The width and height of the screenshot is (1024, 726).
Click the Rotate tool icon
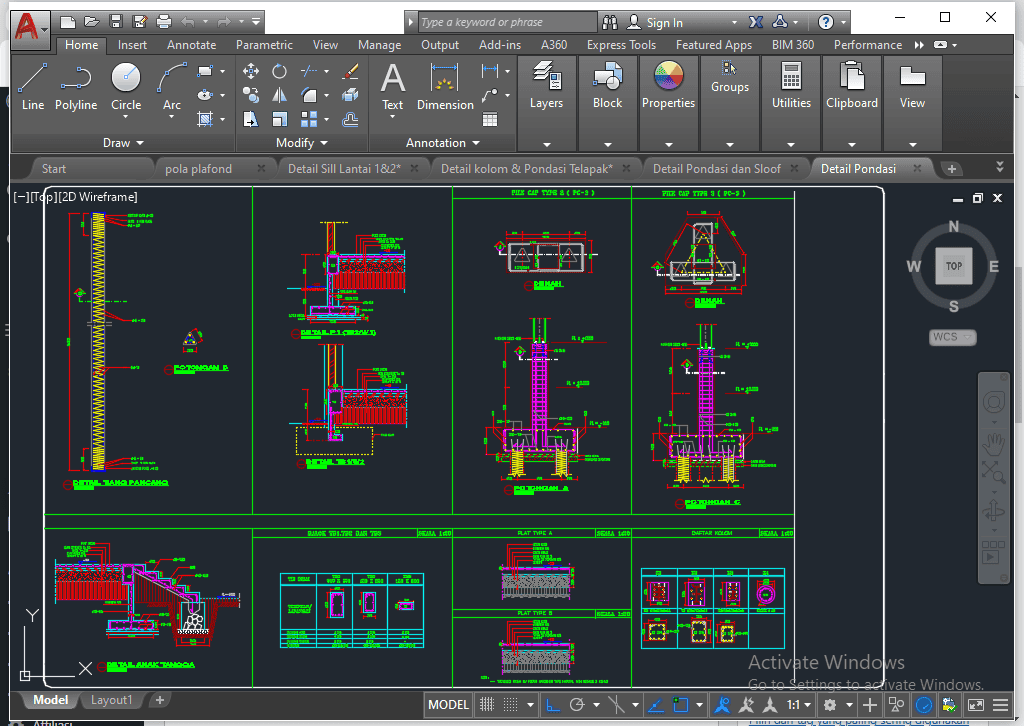pyautogui.click(x=280, y=71)
